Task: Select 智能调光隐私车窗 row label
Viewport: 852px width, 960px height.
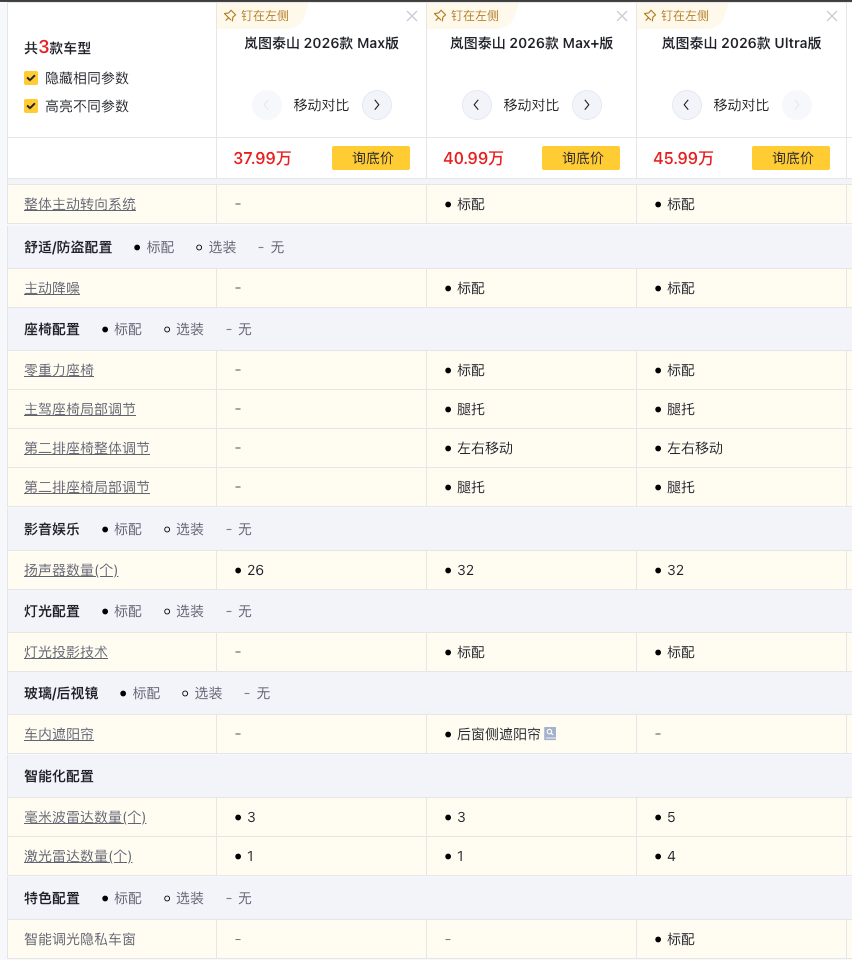Action: pos(80,939)
